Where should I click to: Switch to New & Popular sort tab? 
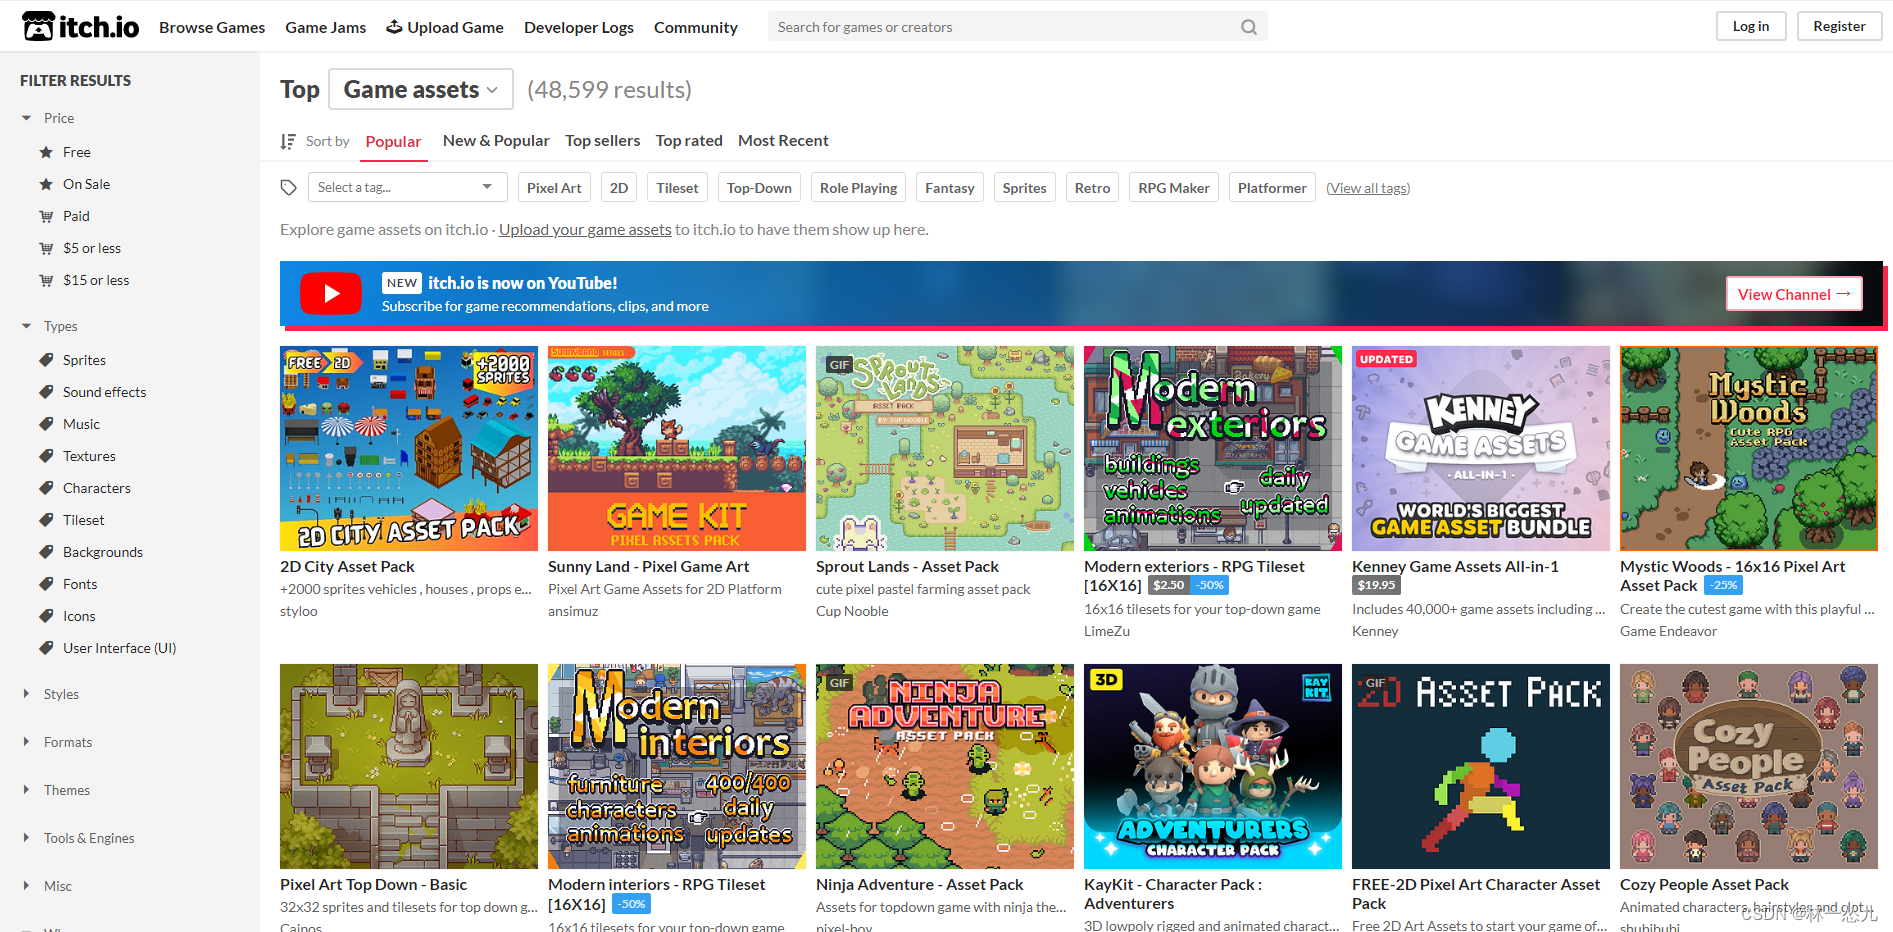tap(496, 141)
